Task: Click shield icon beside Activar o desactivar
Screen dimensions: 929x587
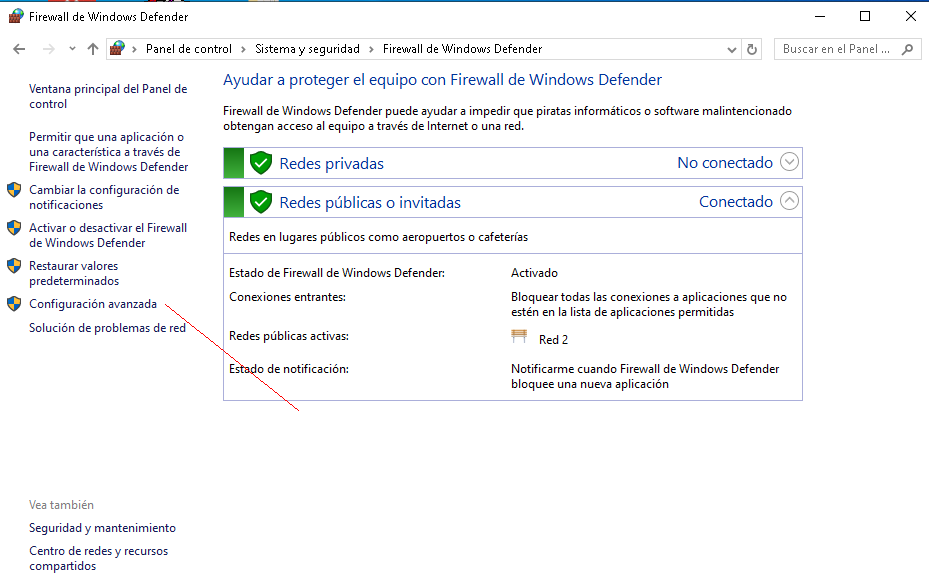Action: point(14,228)
